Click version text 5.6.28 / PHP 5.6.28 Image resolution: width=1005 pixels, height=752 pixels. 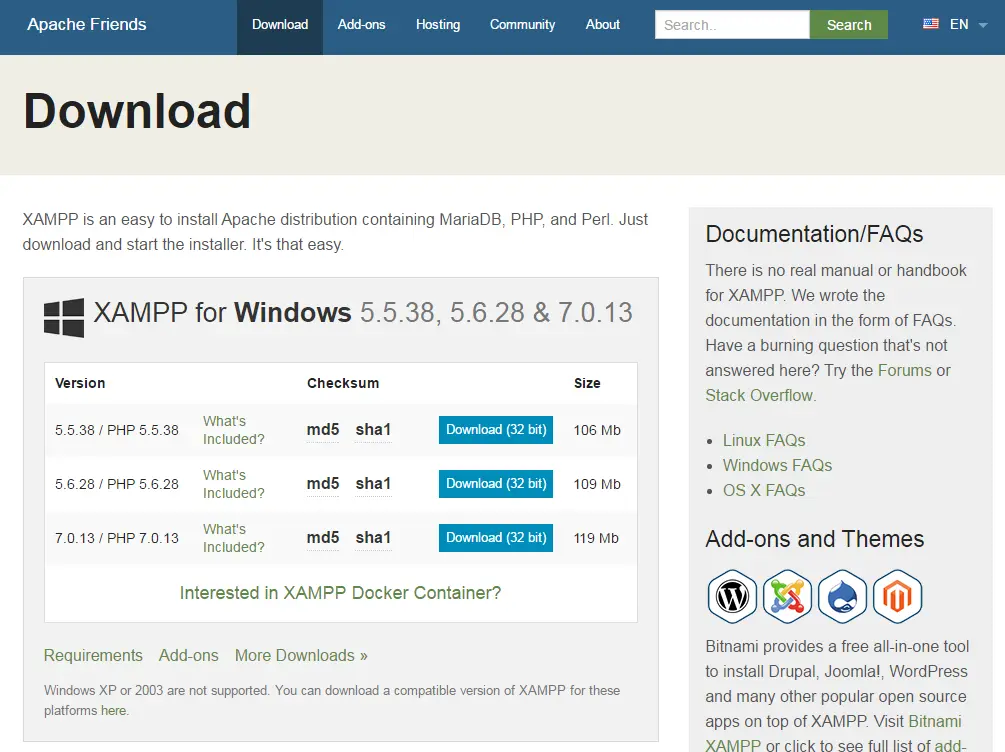point(117,484)
